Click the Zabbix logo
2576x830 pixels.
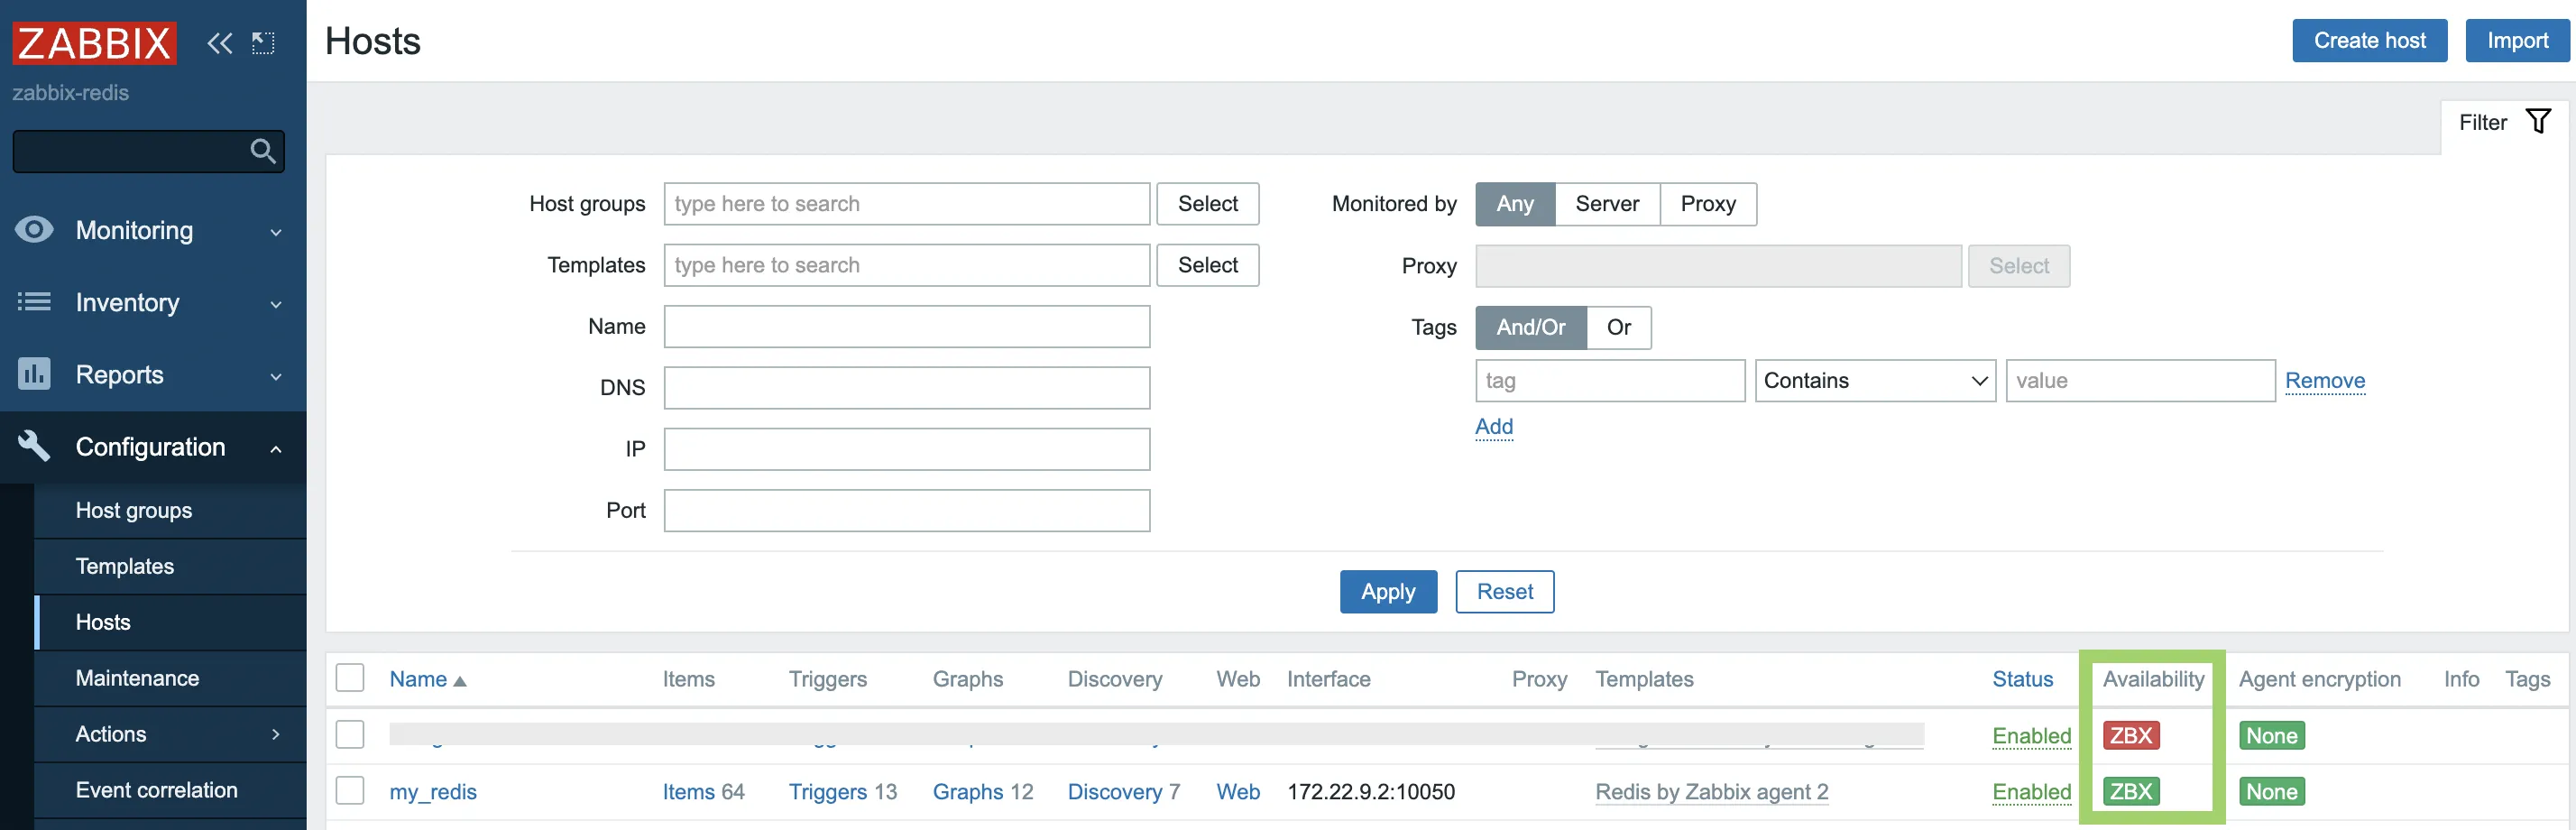(x=94, y=43)
